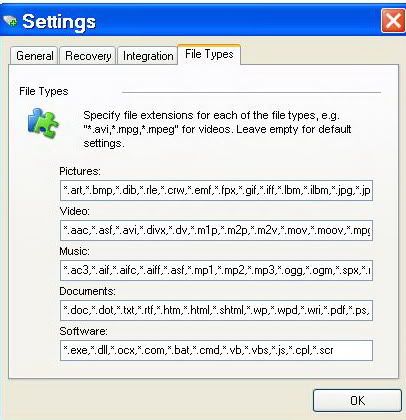Select the Integration tab
The image size is (406, 420).
click(148, 56)
